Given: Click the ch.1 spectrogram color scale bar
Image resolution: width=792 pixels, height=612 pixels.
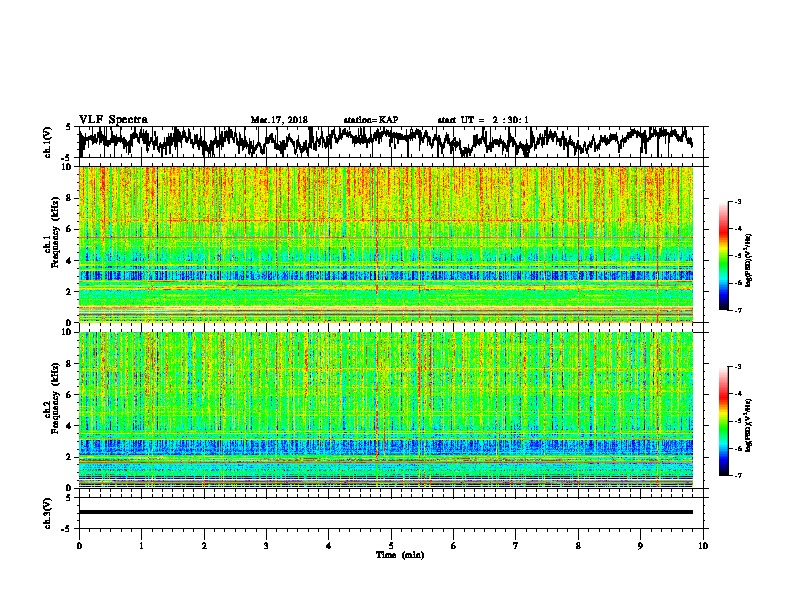Looking at the screenshot, I should click(x=723, y=256).
